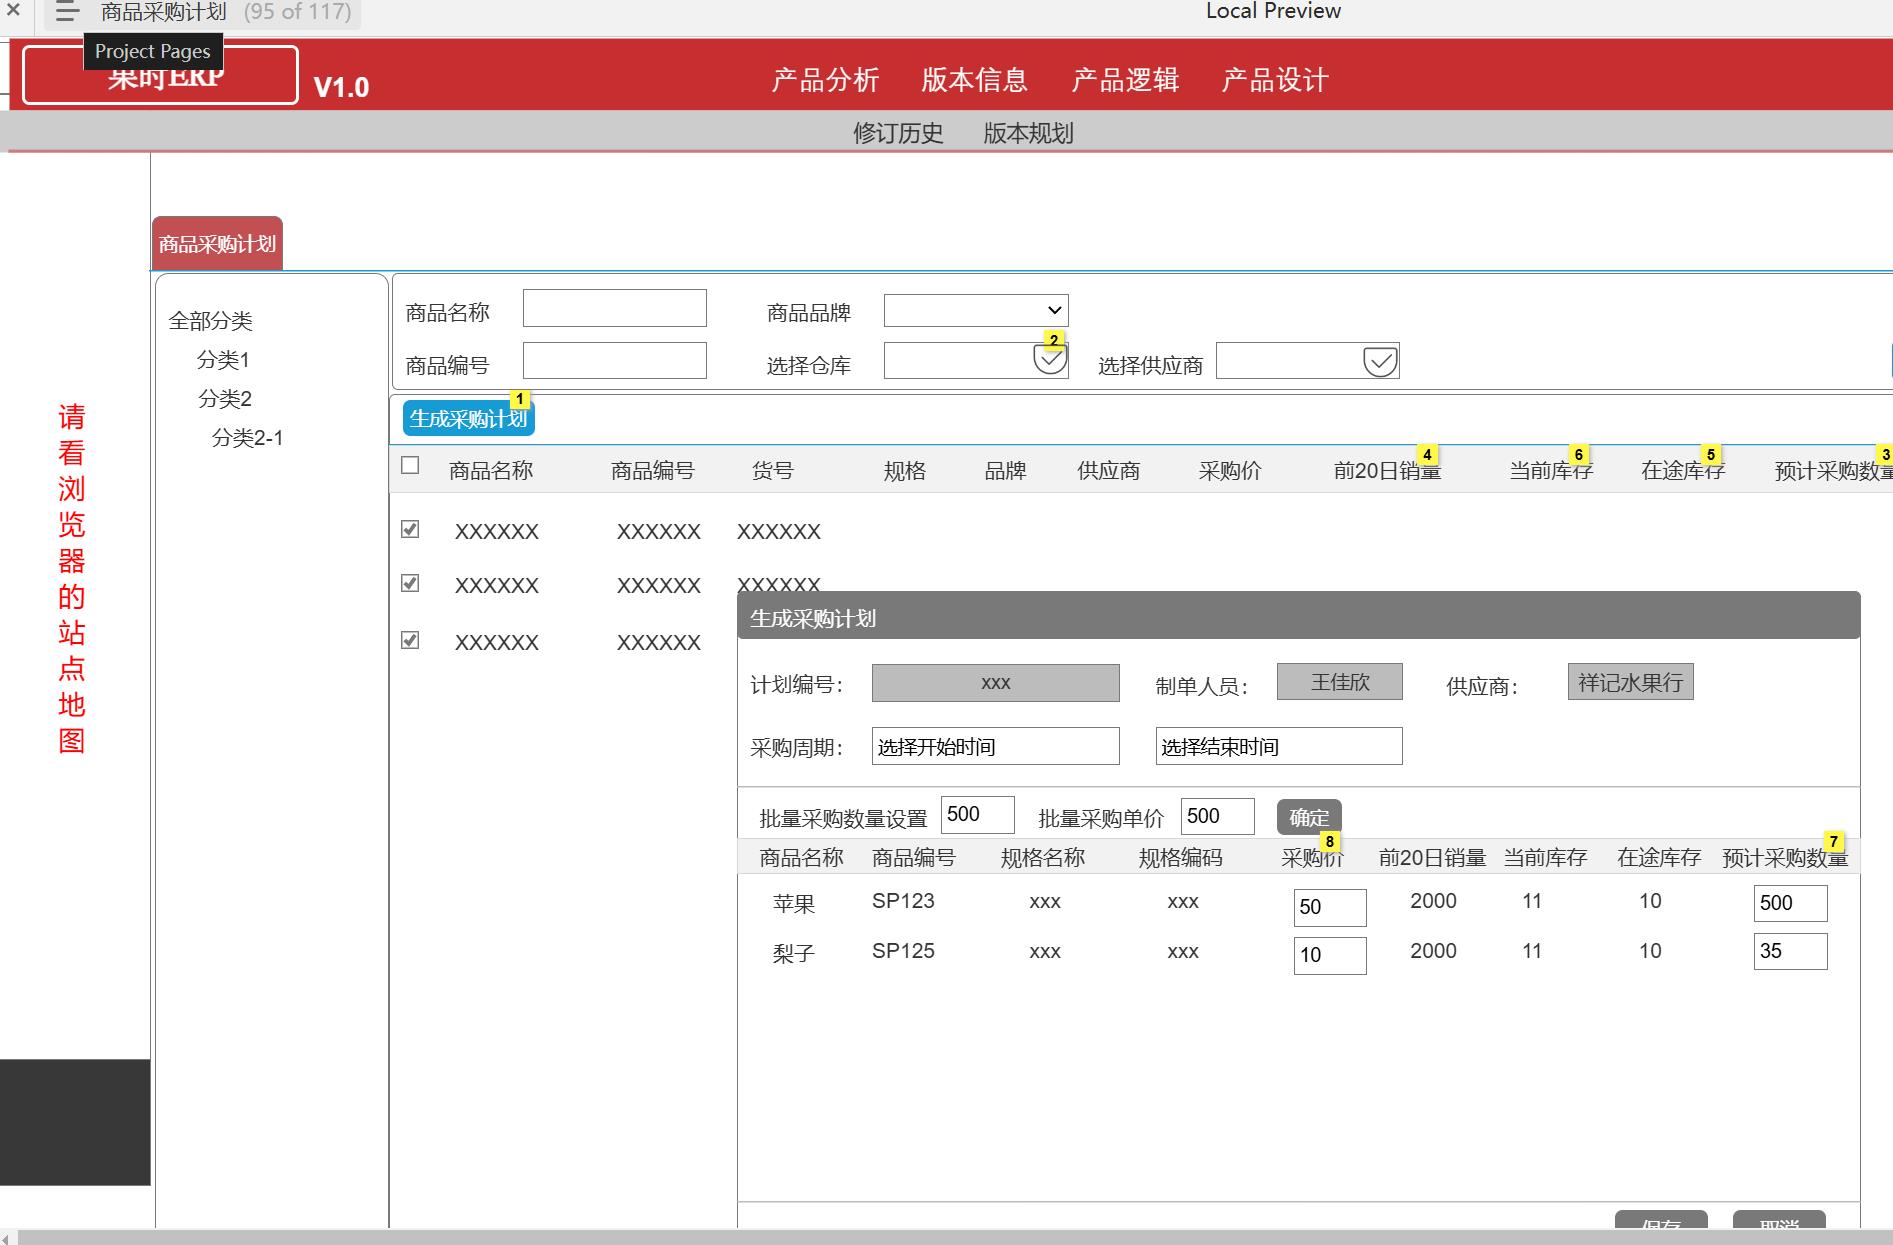Click the 确定 batch confirm button

coord(1309,817)
